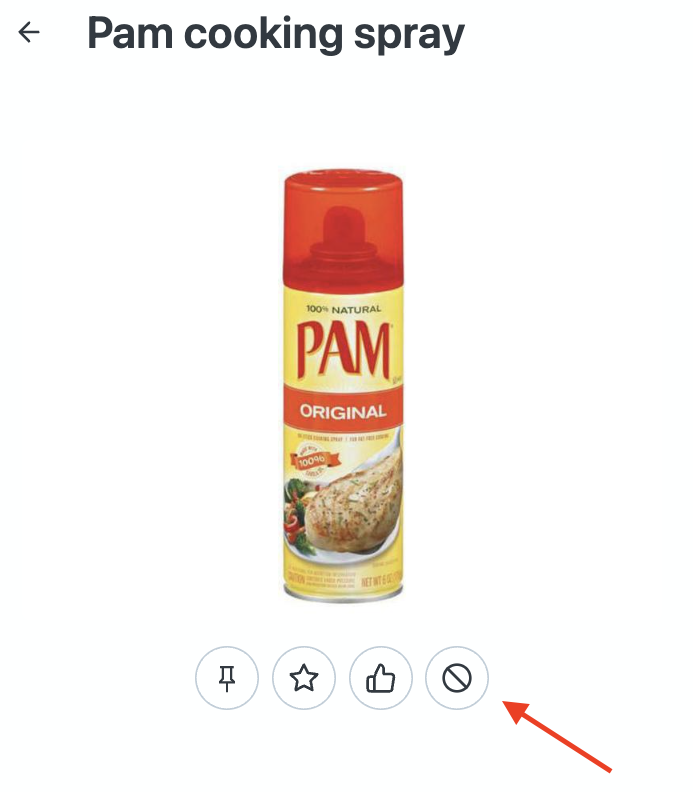
Task: Mark the item as favorite with the star
Action: click(x=304, y=678)
